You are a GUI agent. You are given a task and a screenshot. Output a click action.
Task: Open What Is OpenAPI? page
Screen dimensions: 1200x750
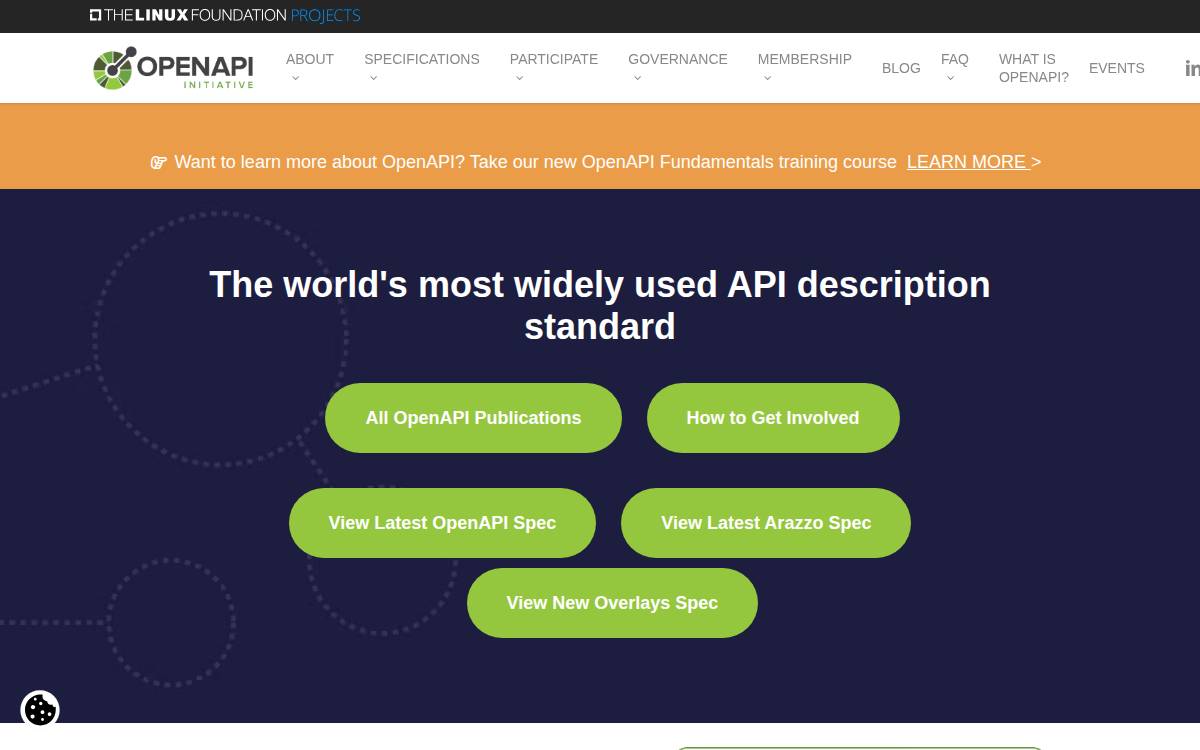click(x=1034, y=68)
